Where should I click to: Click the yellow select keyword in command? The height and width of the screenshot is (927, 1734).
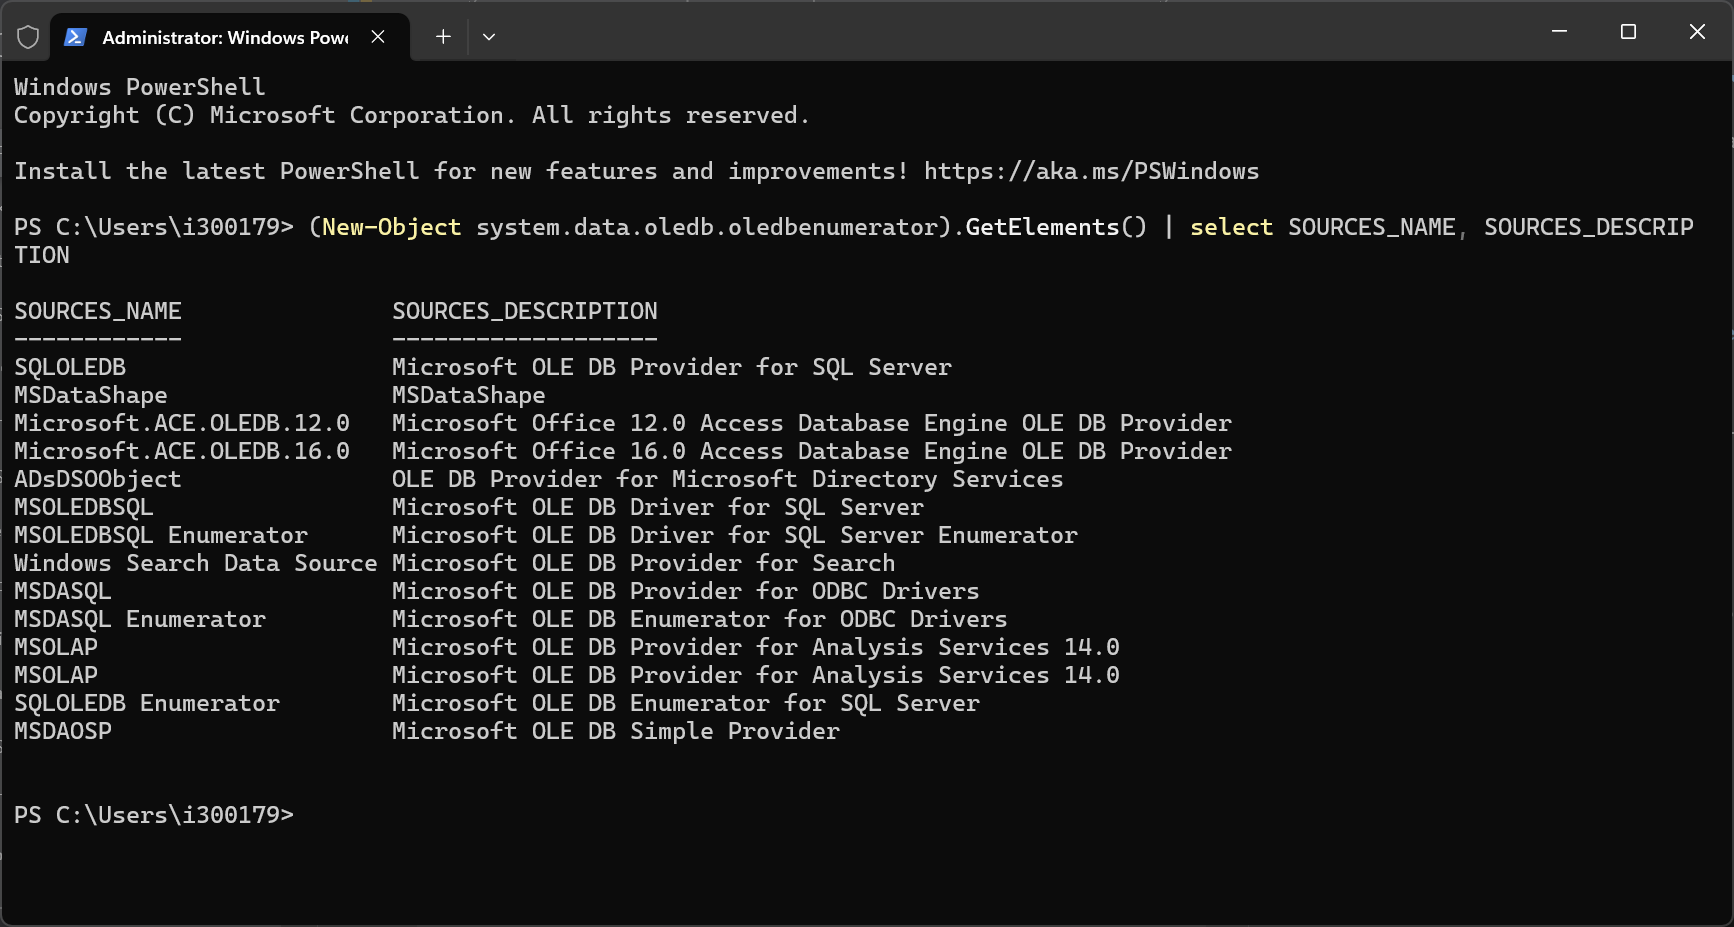1231,227
